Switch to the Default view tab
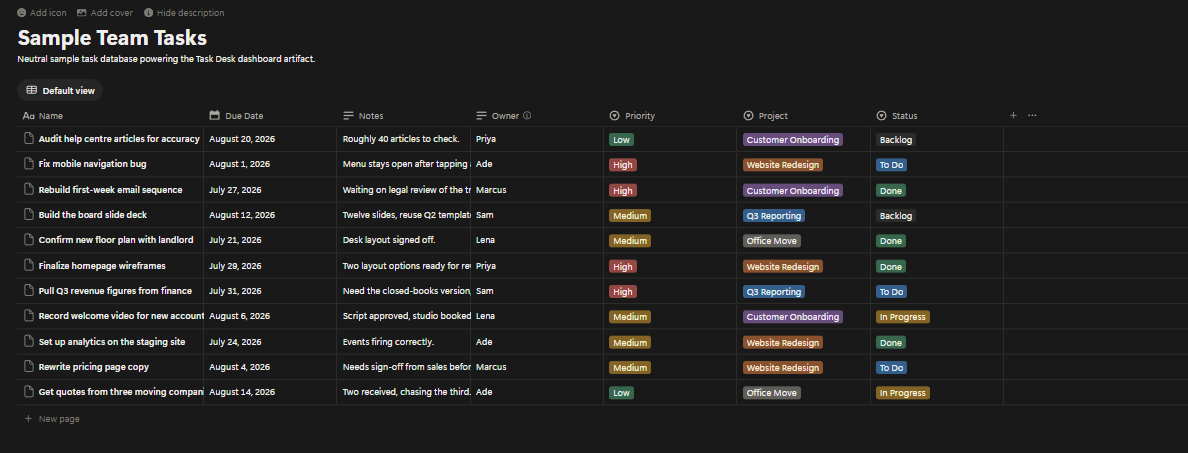This screenshot has width=1188, height=453. pos(61,90)
